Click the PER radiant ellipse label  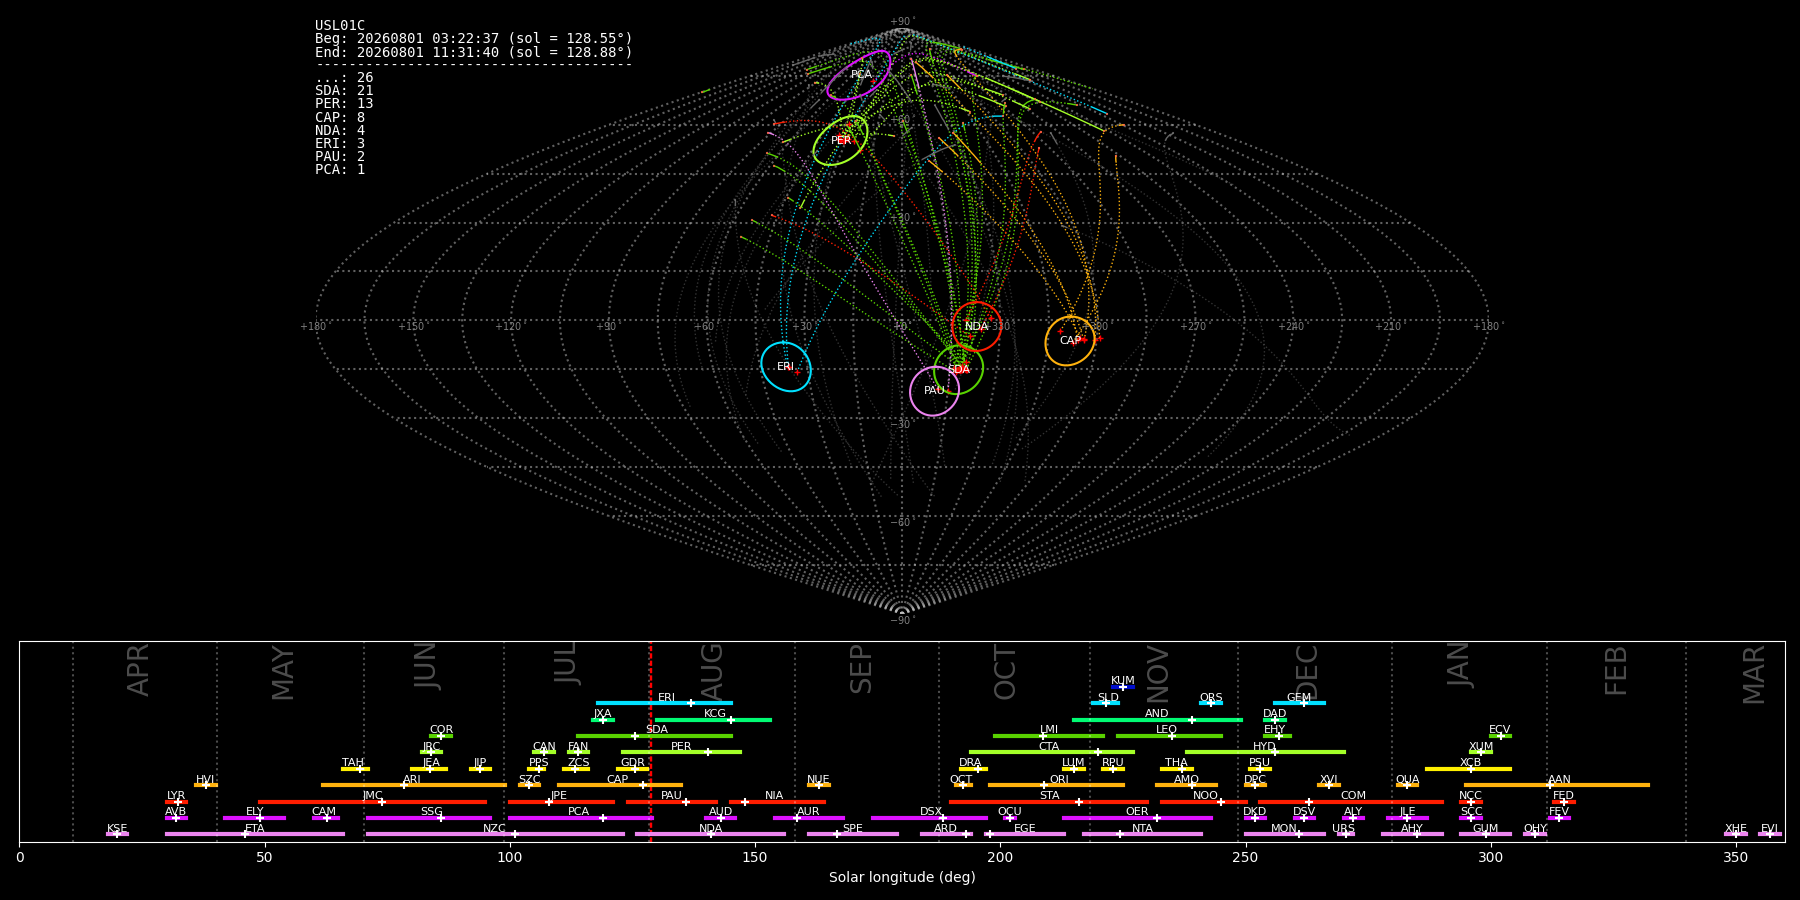(841, 141)
